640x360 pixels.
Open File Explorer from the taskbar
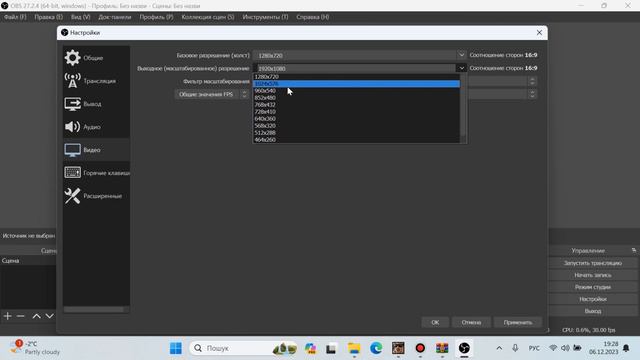[x=354, y=348]
